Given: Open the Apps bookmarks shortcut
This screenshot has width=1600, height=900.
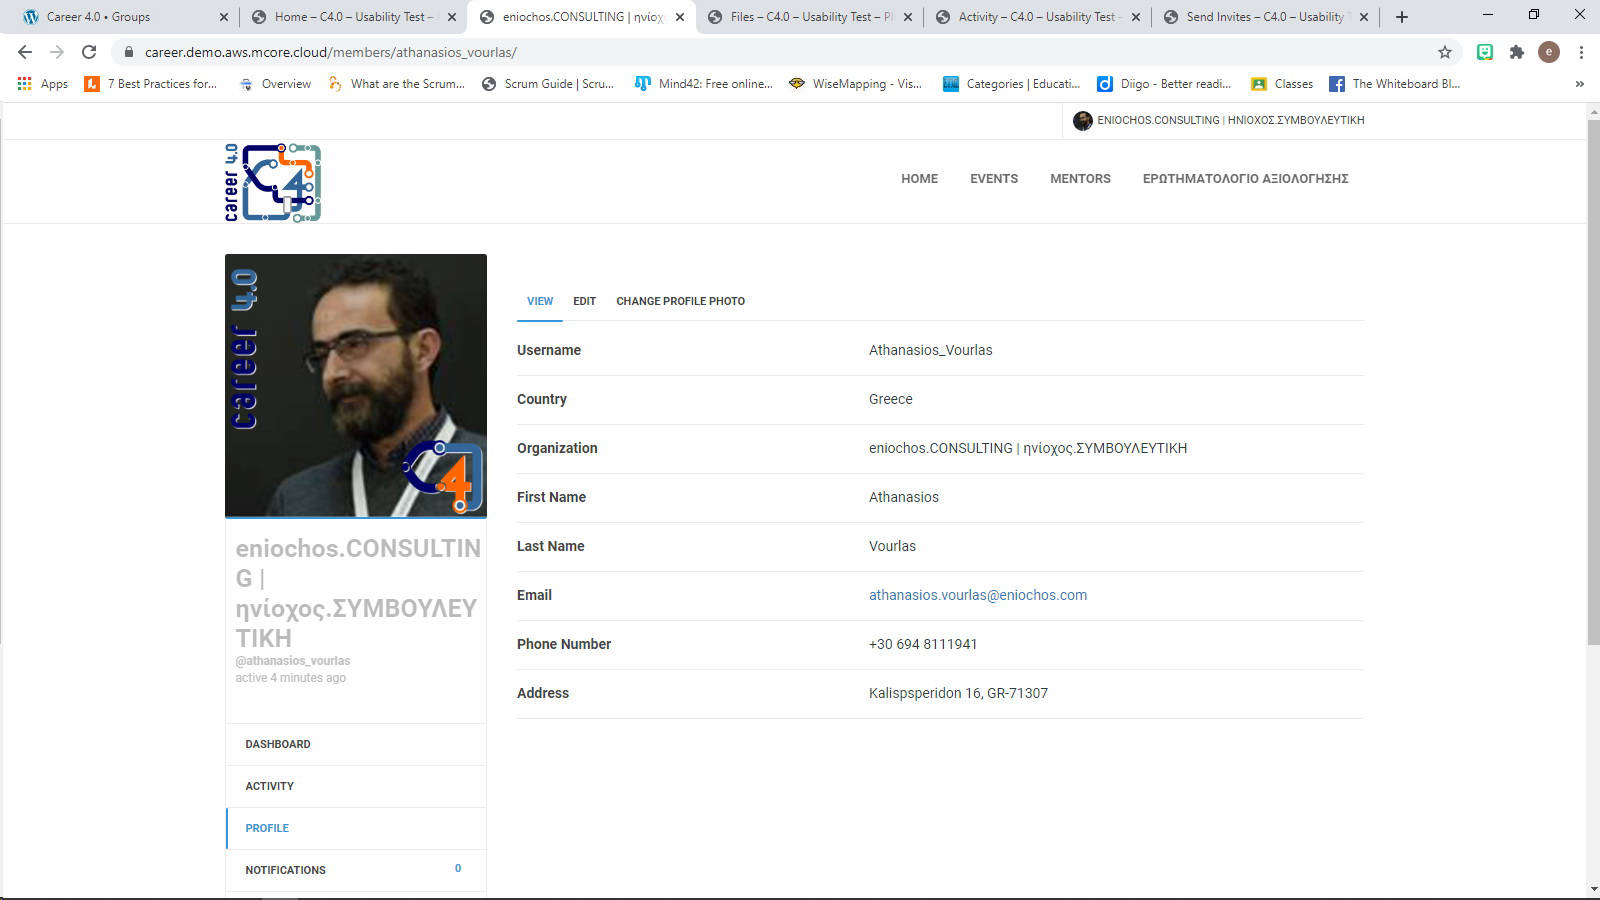Looking at the screenshot, I should tap(43, 84).
